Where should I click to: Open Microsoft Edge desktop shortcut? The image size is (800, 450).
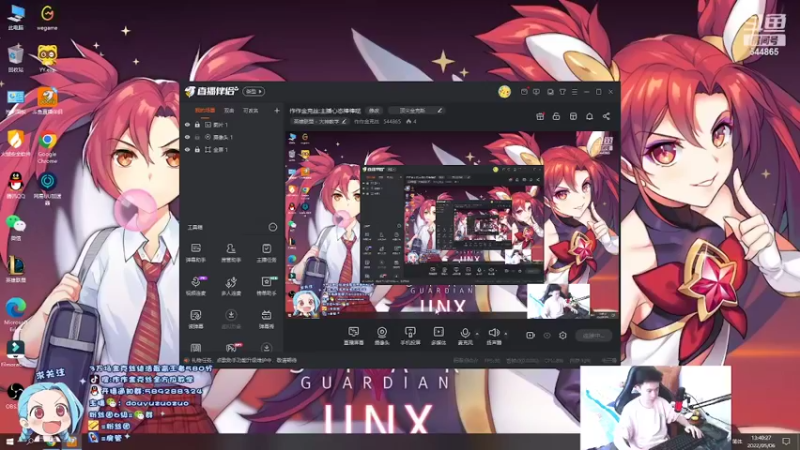coord(15,314)
